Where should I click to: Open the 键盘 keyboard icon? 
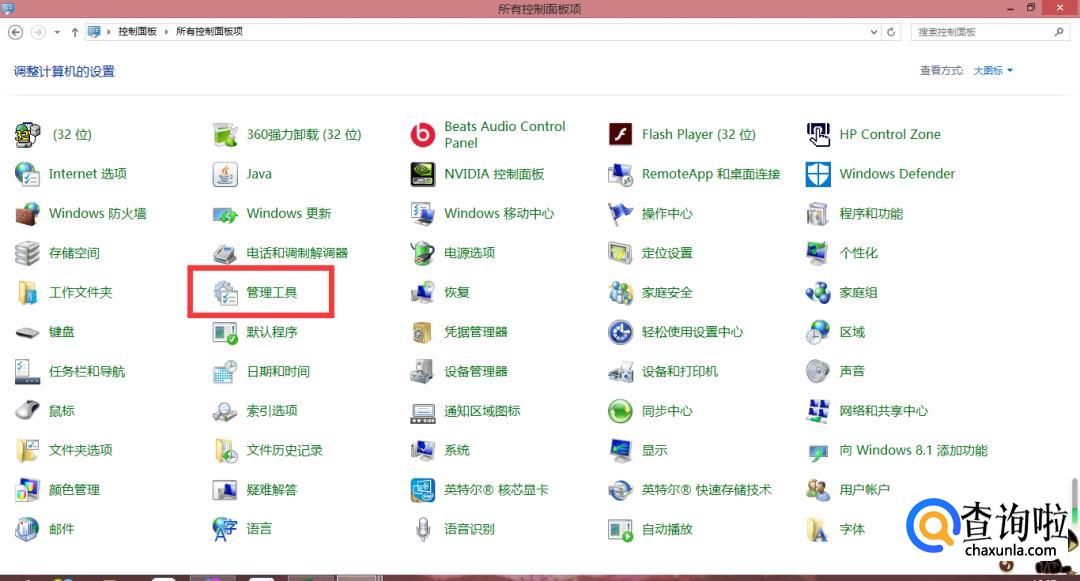tap(27, 332)
